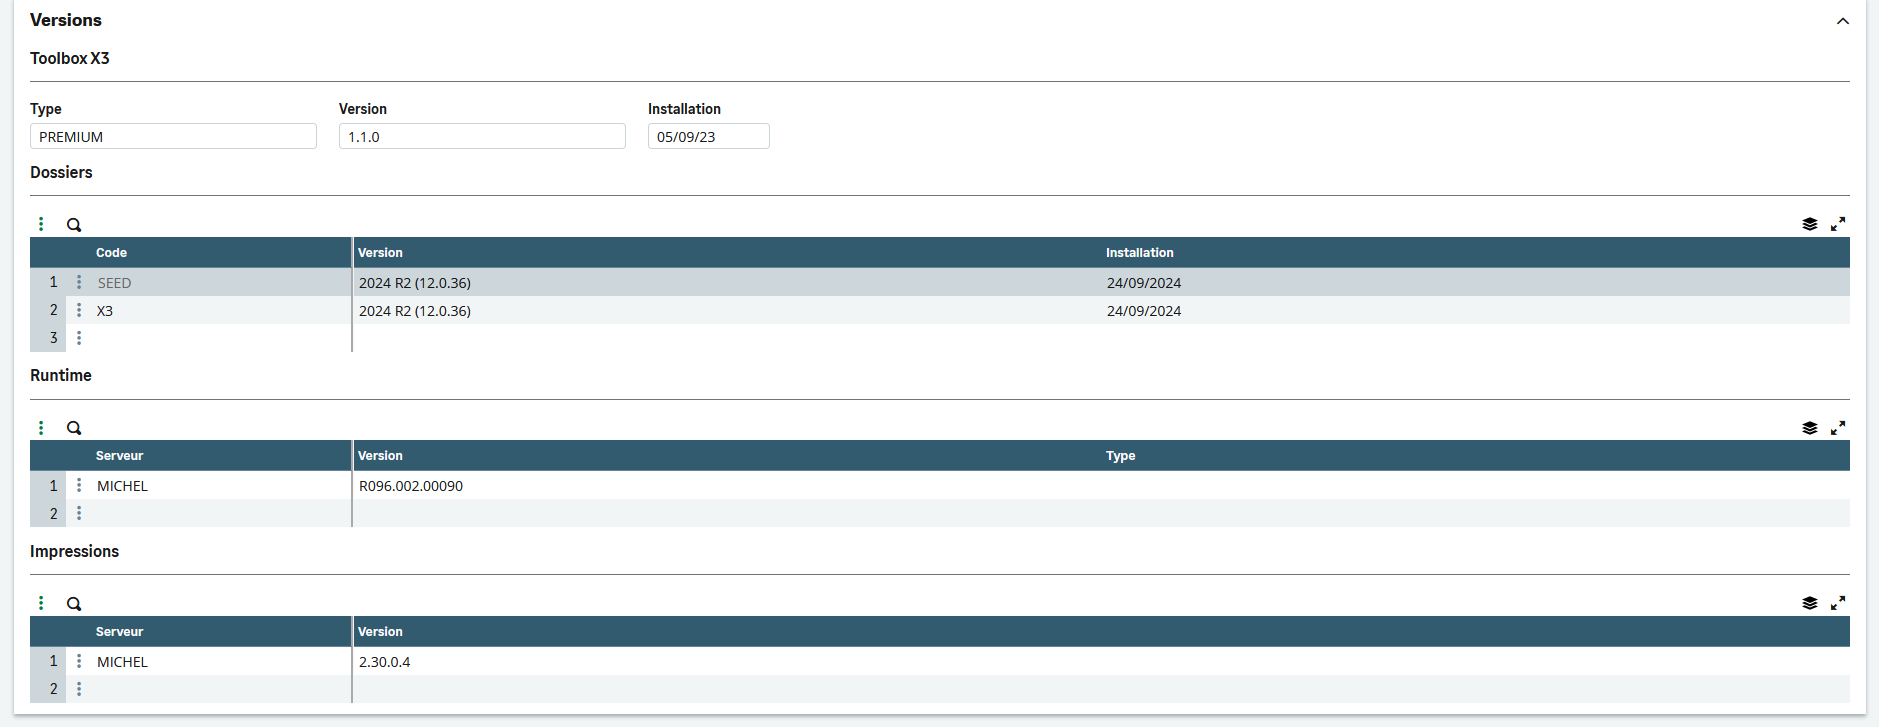
Task: Open Impressions table options menu
Action: 41,603
